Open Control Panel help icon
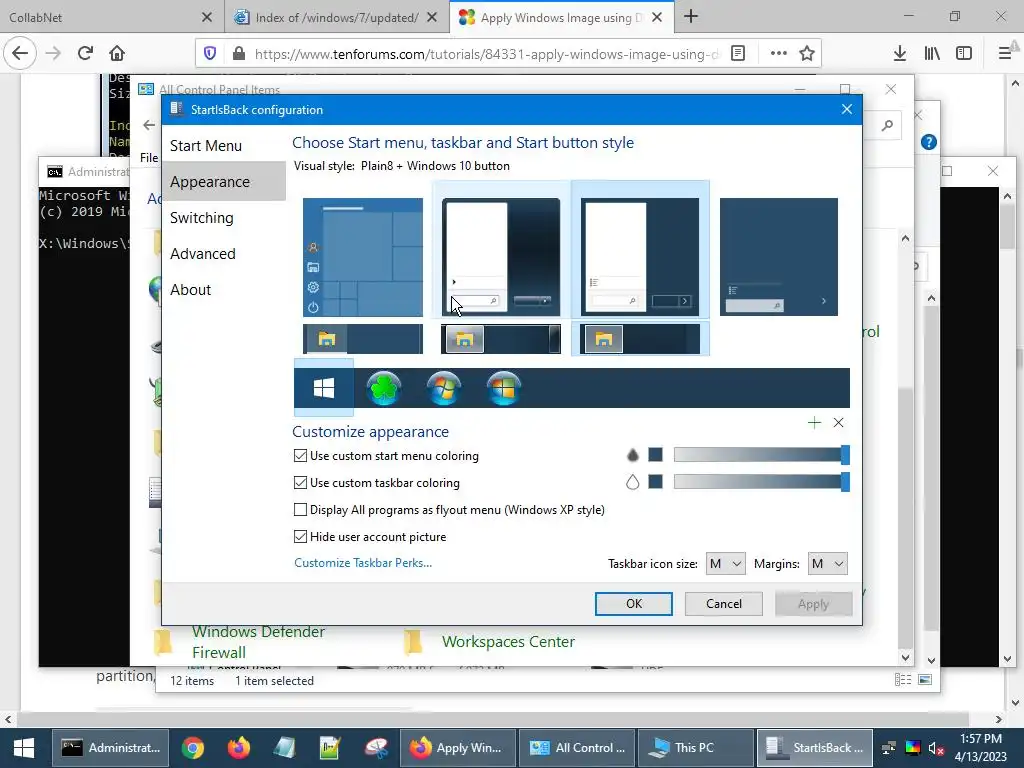This screenshot has height=768, width=1024. (x=929, y=142)
